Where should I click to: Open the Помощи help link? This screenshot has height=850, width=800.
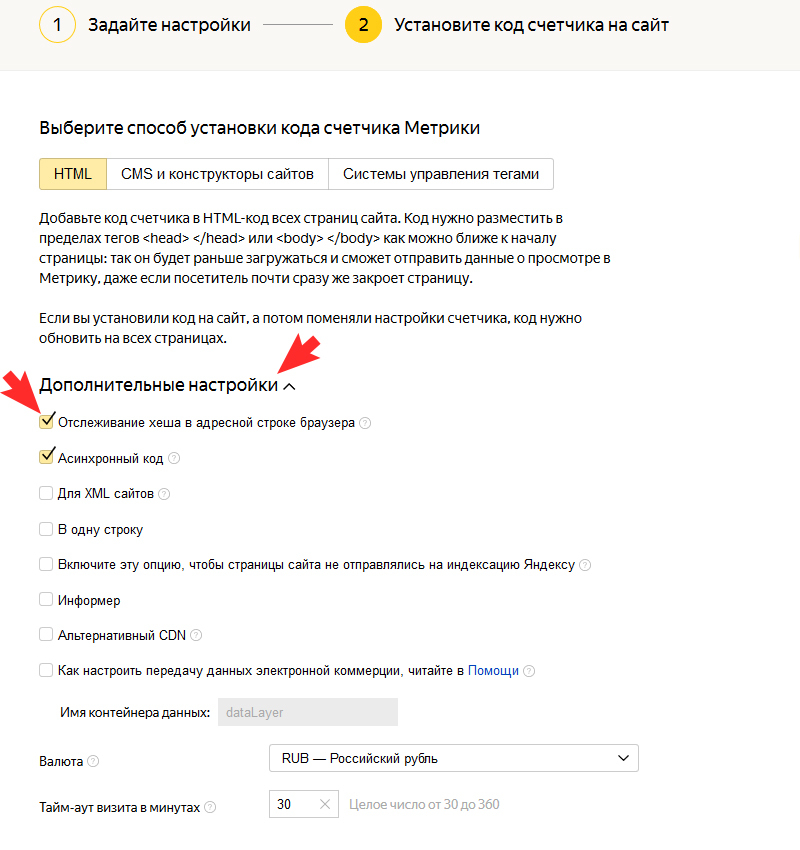click(493, 671)
